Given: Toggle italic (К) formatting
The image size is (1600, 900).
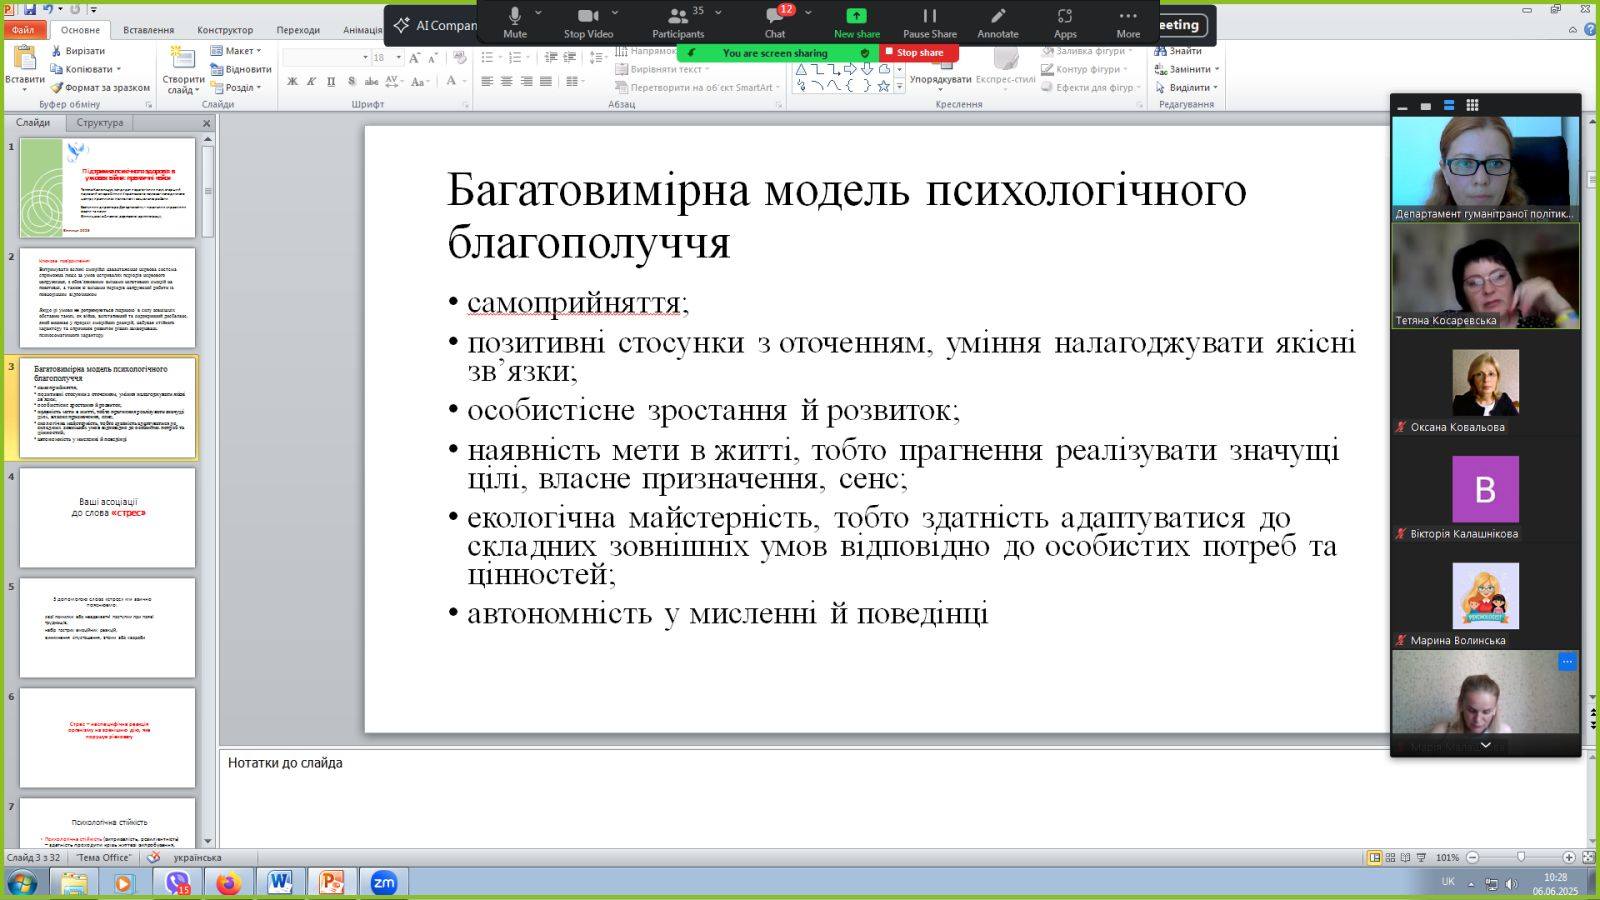Looking at the screenshot, I should pyautogui.click(x=311, y=82).
